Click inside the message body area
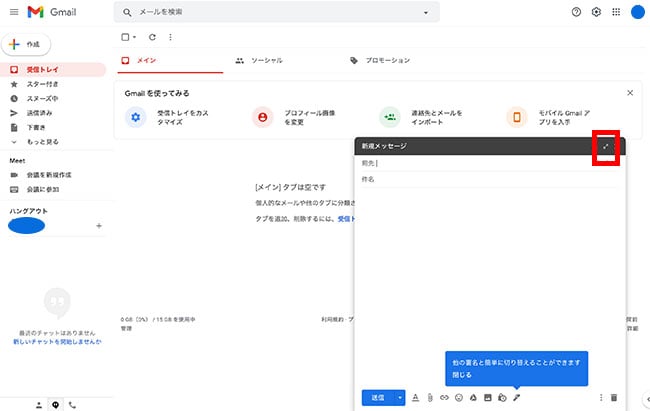Screen dimensions: 650x411 [x=489, y=270]
